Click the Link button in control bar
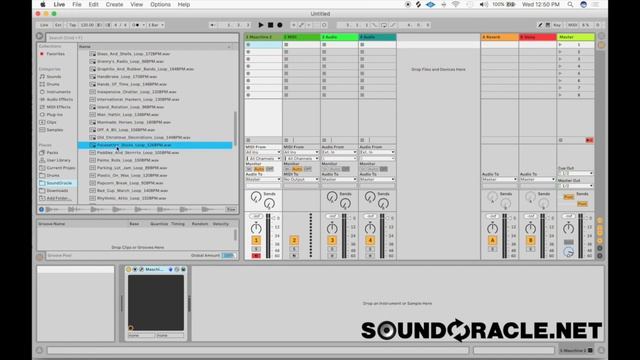This screenshot has height=360, width=640. (44, 25)
